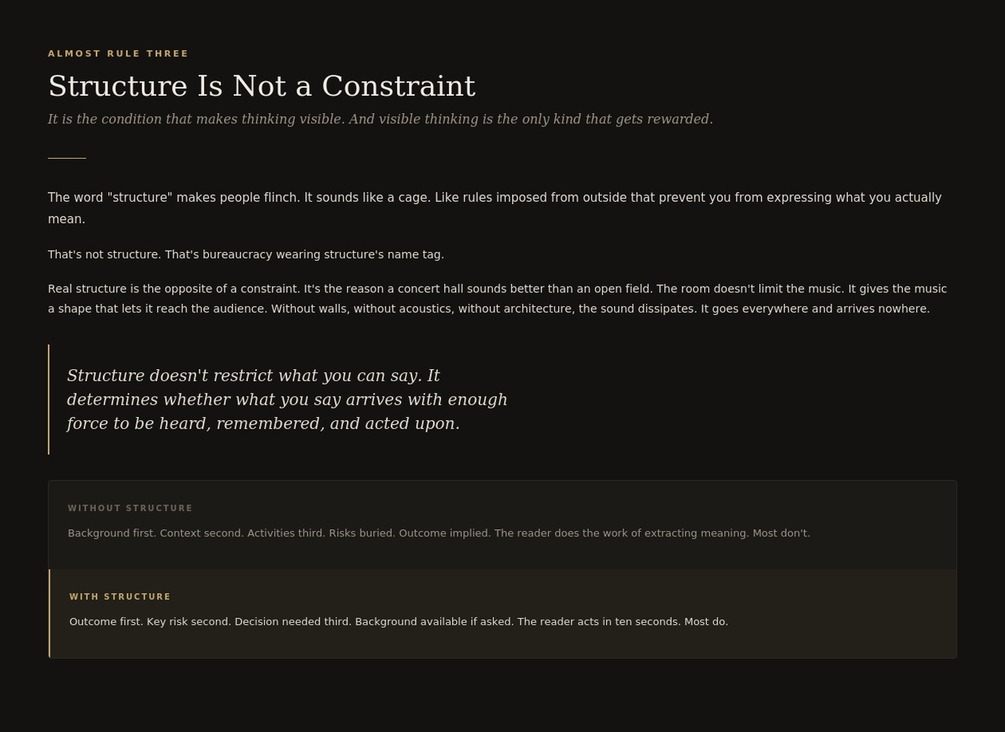Click the 'With Structure' gold label
The image size is (1005, 732).
pos(120,597)
